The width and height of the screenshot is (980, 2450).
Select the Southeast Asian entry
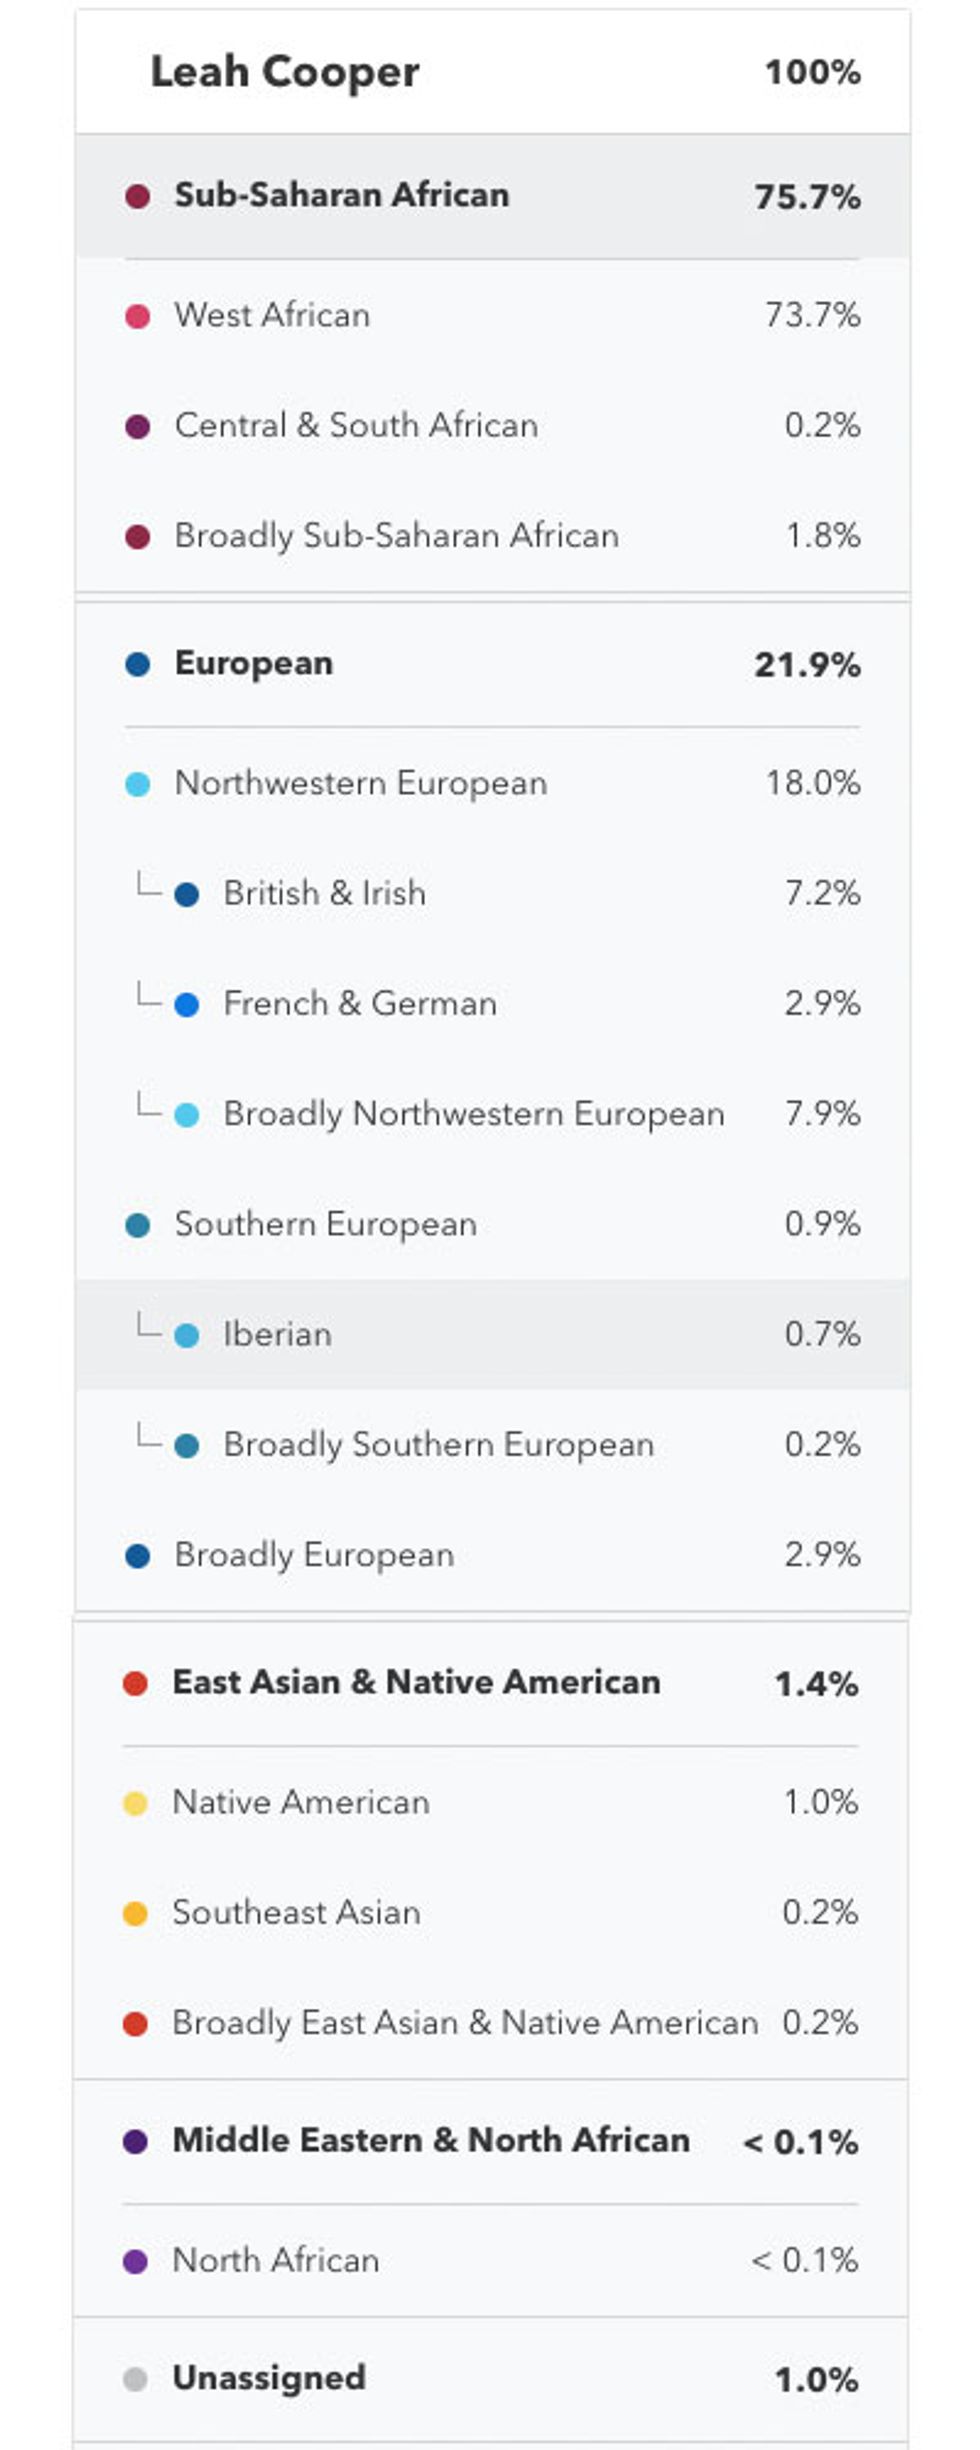490,1913
